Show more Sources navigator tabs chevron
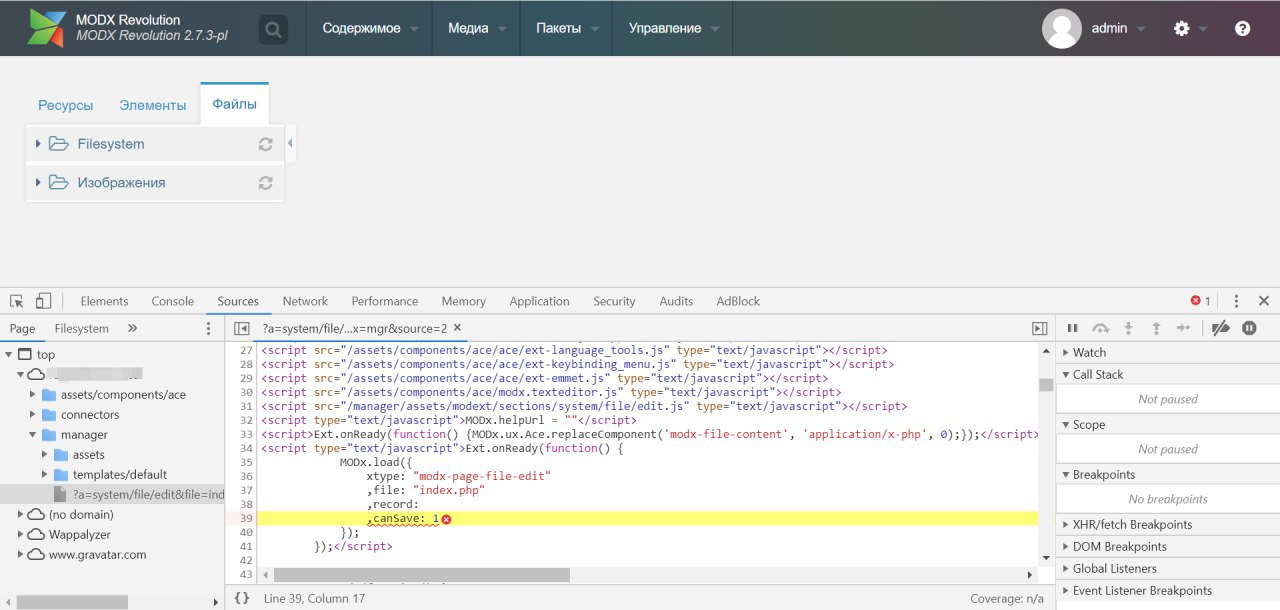The width and height of the screenshot is (1280, 610). (x=133, y=328)
